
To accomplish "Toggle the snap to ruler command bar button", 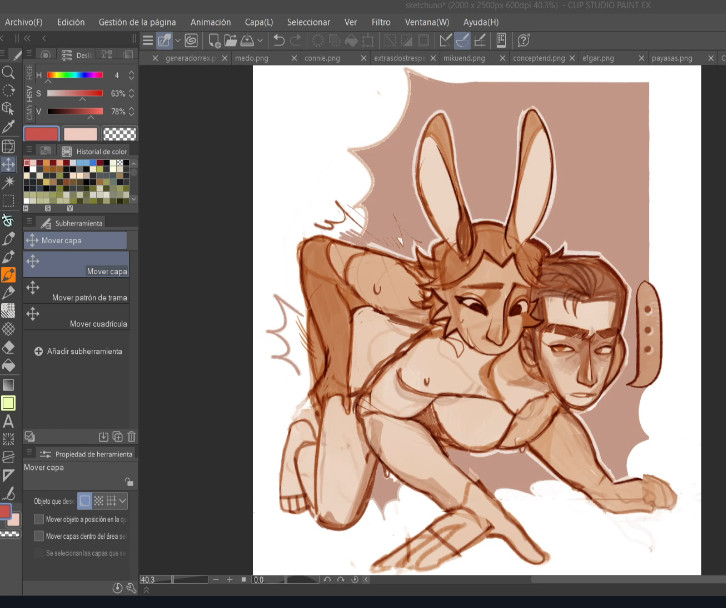I will [445, 41].
